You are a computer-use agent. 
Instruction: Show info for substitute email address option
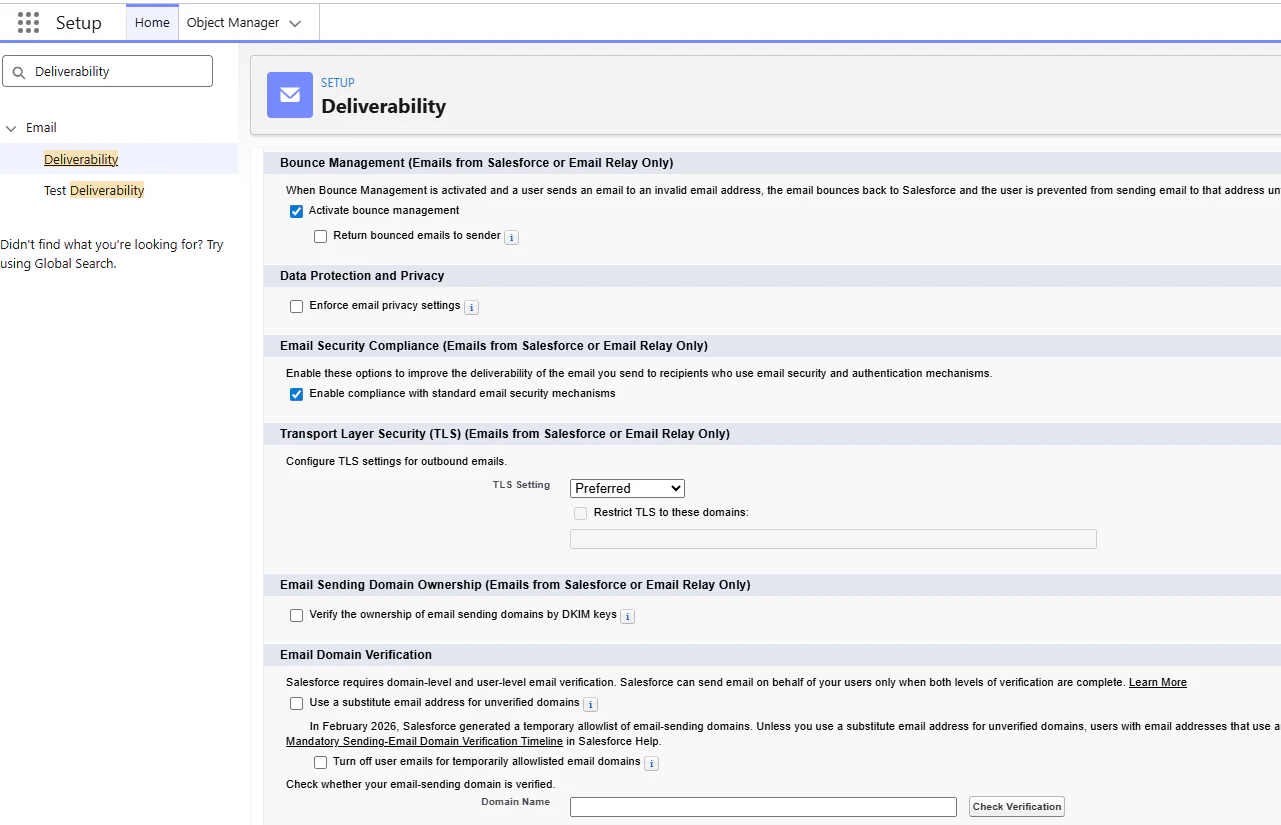coord(591,705)
